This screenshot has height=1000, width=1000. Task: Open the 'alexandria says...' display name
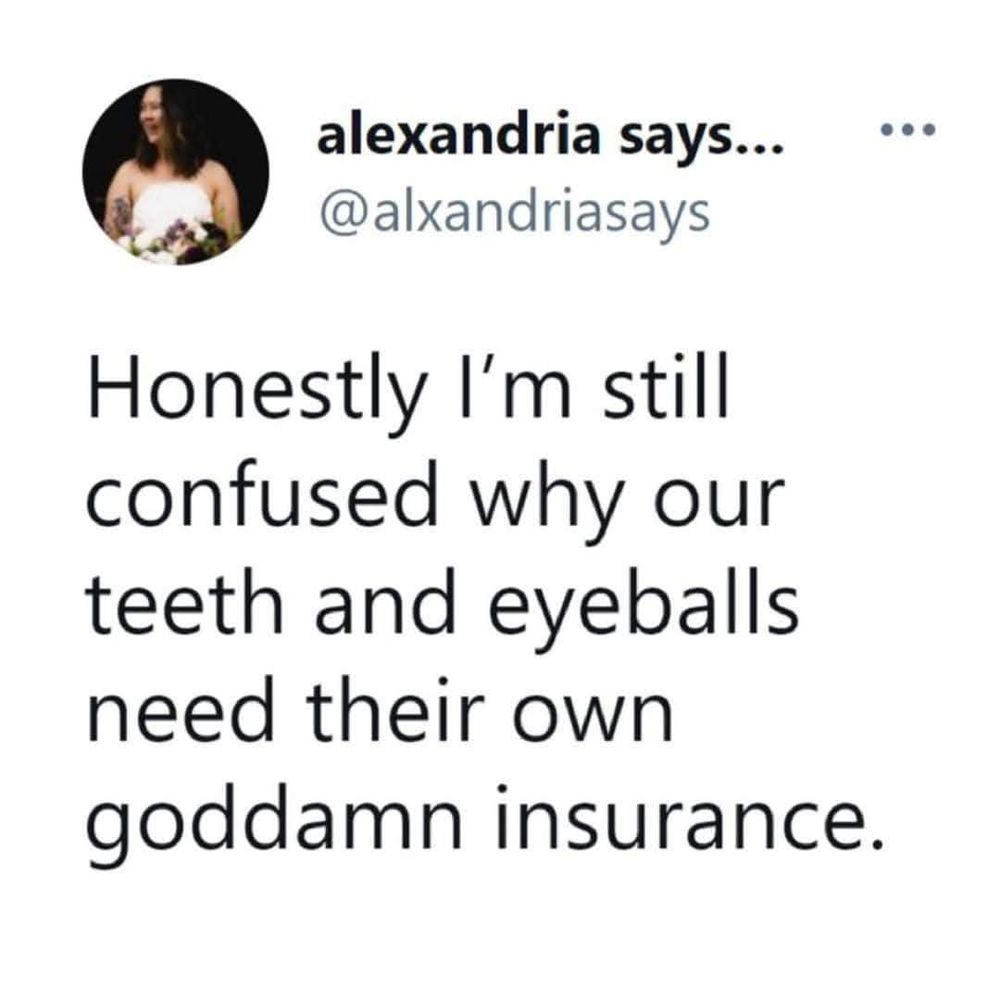click(x=548, y=136)
